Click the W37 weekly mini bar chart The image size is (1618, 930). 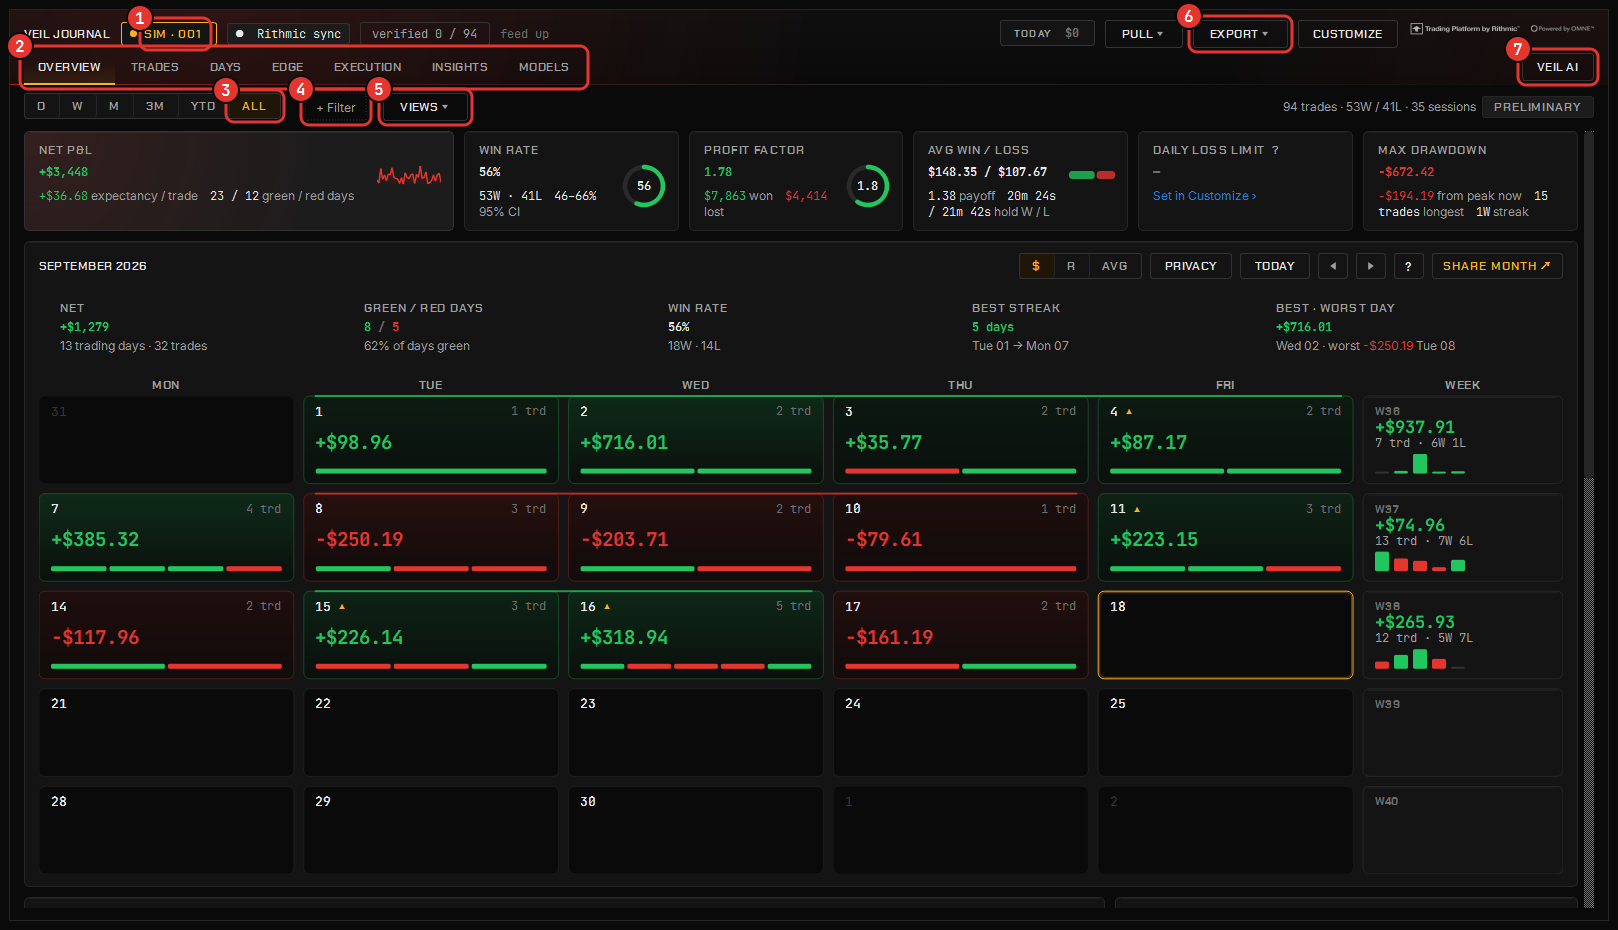(x=1420, y=562)
